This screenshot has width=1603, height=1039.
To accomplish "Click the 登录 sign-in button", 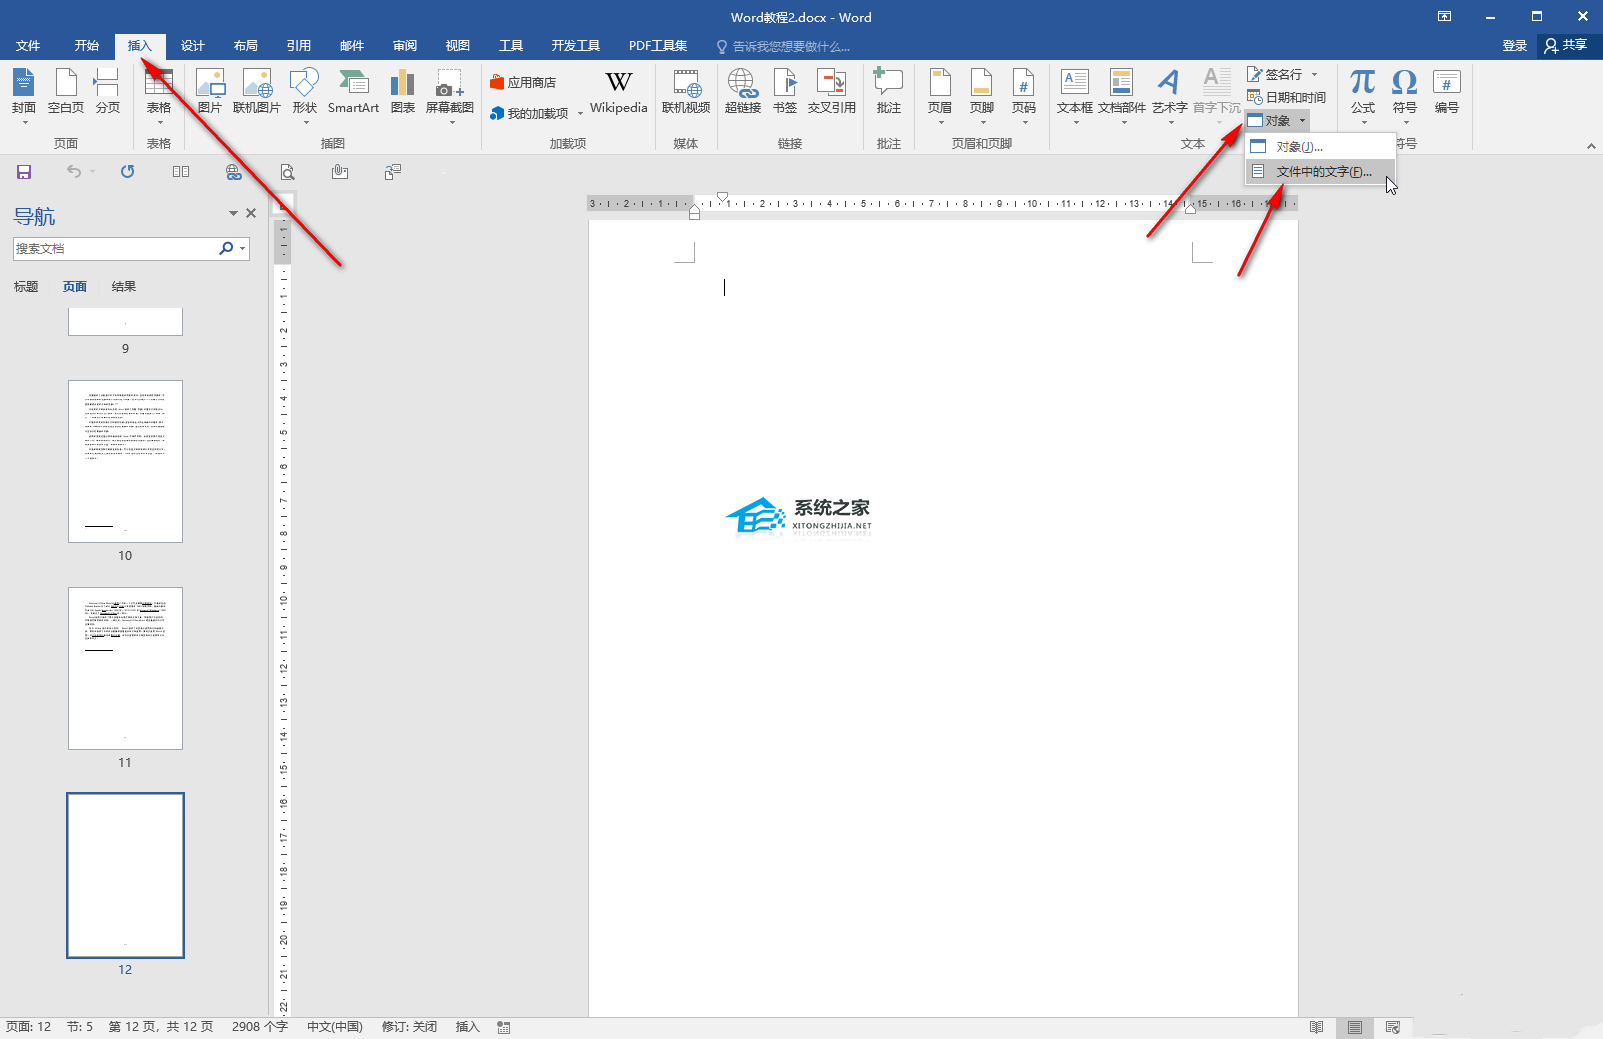I will [x=1514, y=46].
